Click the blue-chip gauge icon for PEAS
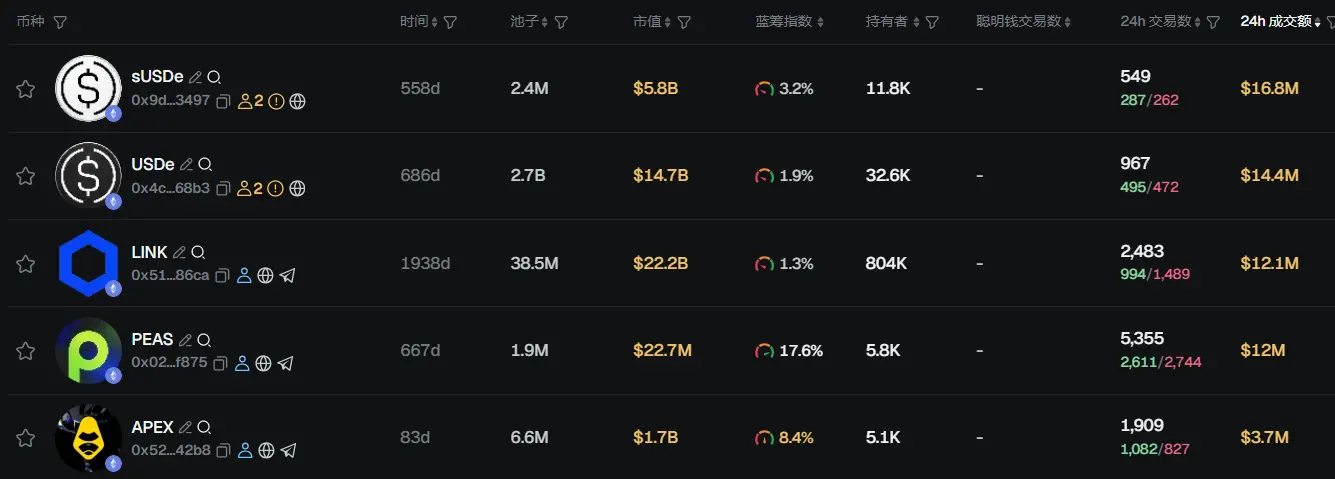The width and height of the screenshot is (1335, 479). coord(764,351)
